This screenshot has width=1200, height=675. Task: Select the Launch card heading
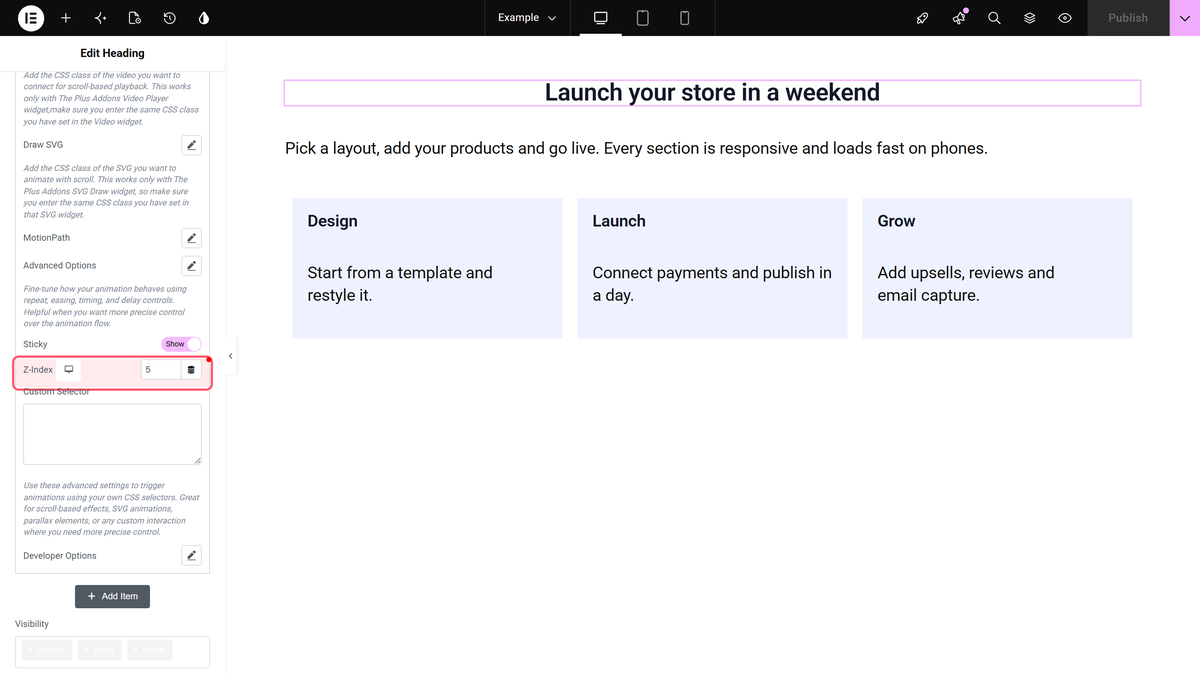pos(619,221)
